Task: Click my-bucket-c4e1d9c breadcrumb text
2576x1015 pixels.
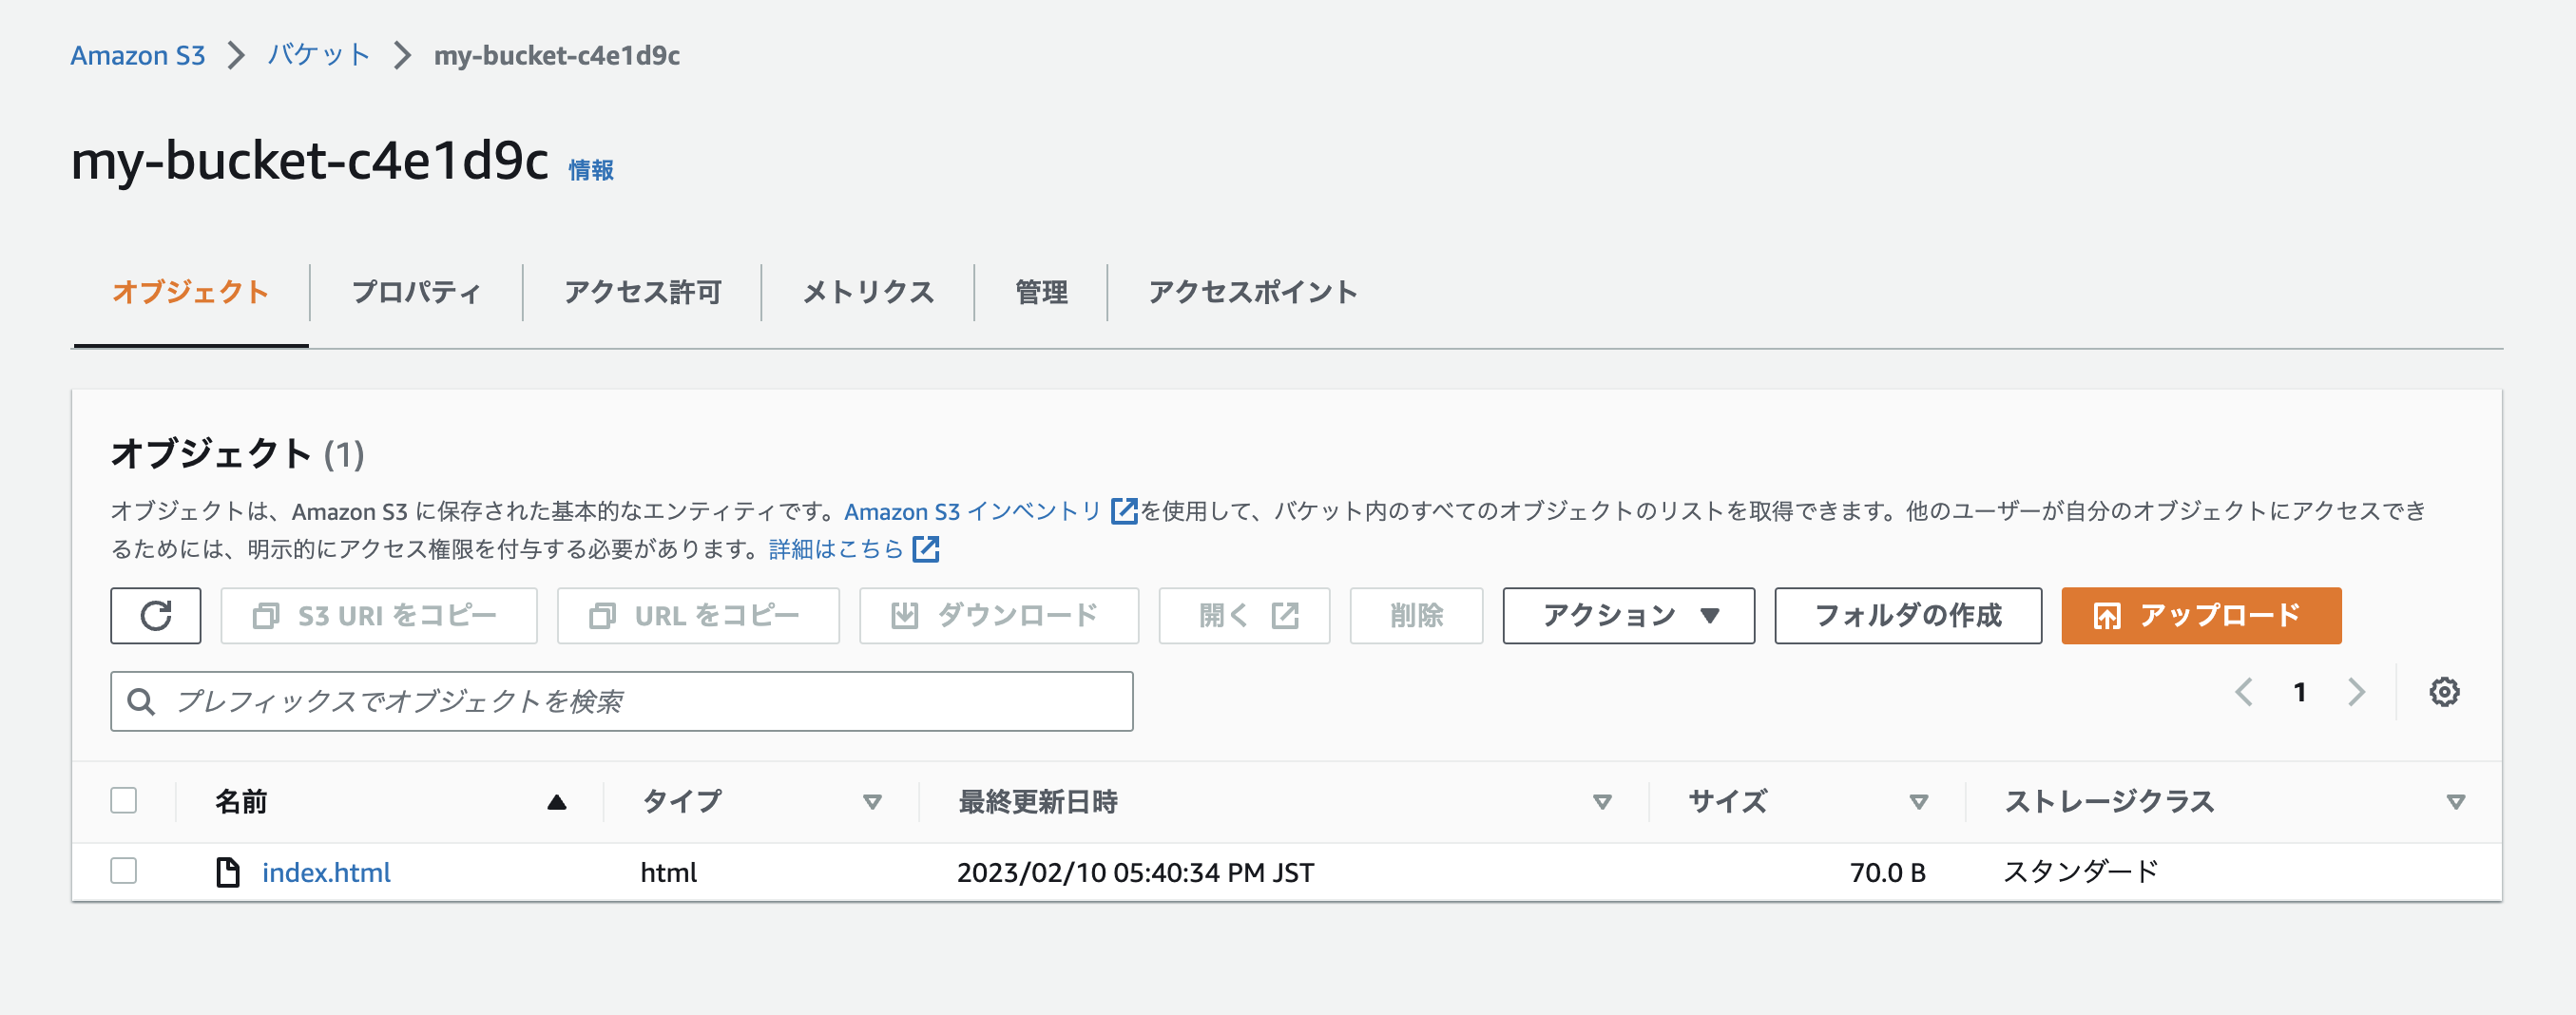Action: pos(557,55)
